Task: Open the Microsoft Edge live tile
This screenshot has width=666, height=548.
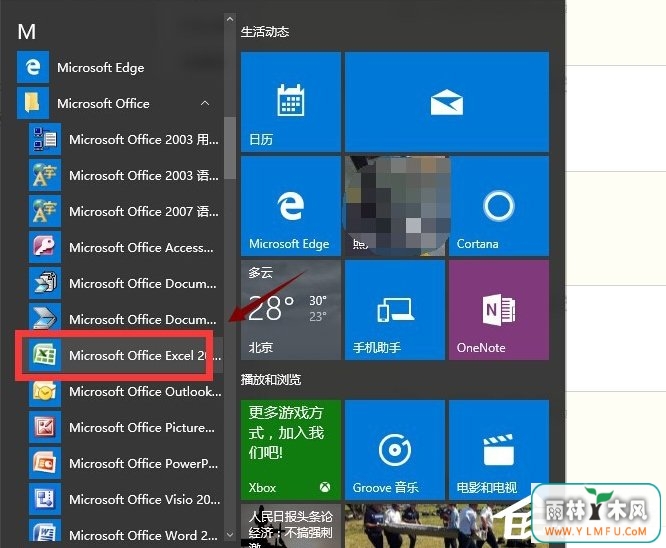Action: pos(291,206)
